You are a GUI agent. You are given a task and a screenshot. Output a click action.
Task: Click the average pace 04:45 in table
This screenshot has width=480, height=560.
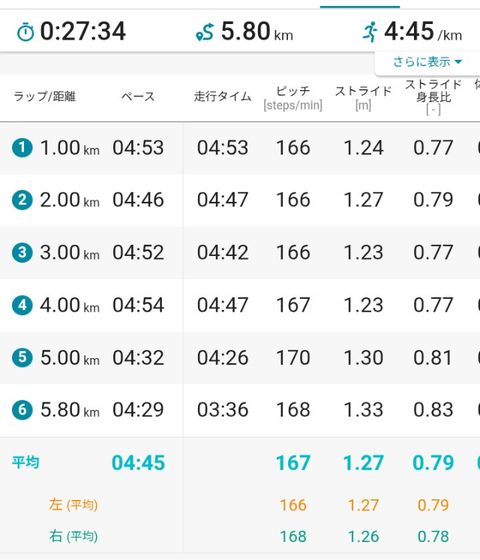point(138,462)
